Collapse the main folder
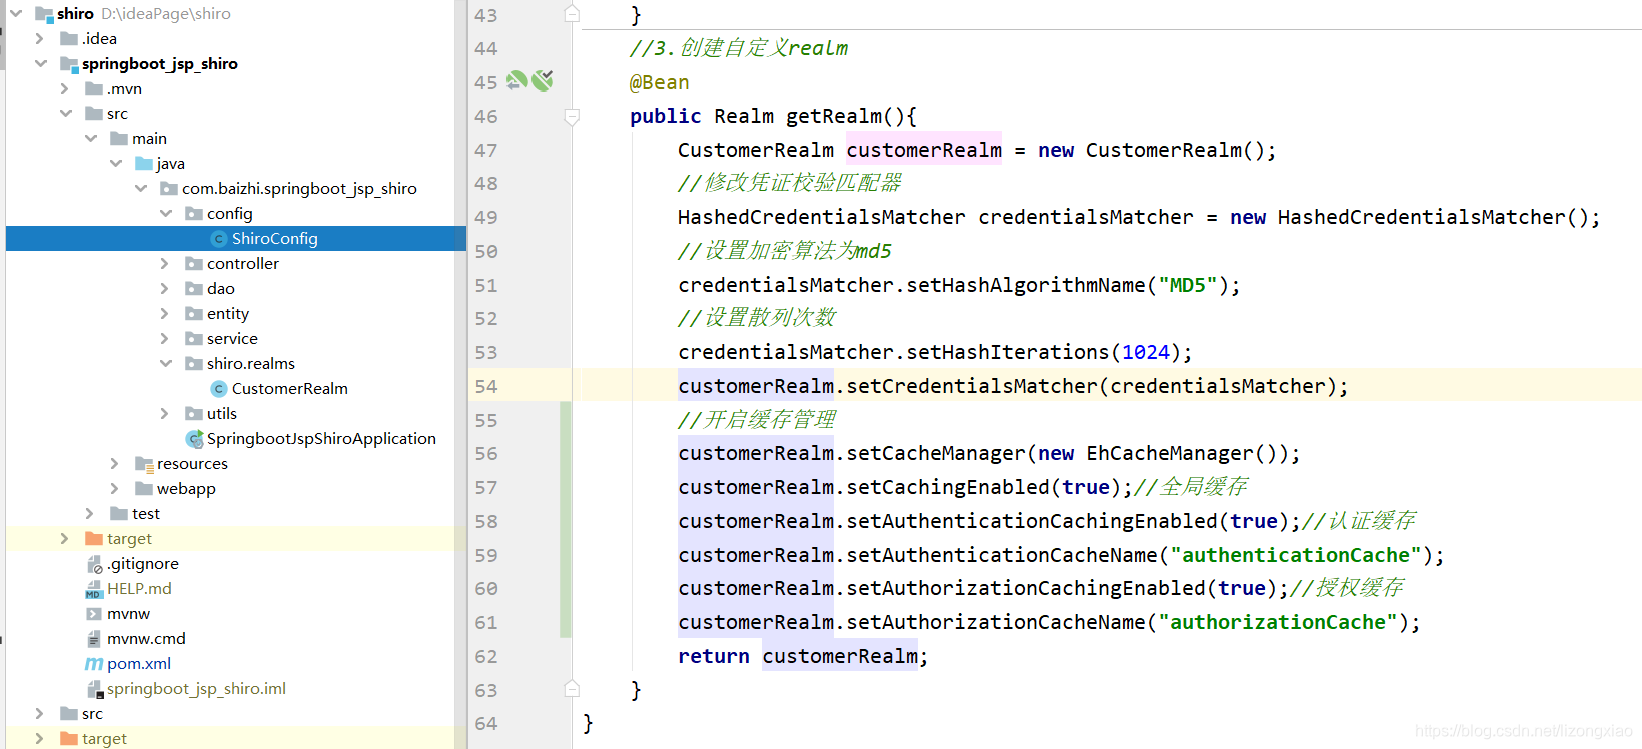This screenshot has width=1642, height=749. point(91,139)
